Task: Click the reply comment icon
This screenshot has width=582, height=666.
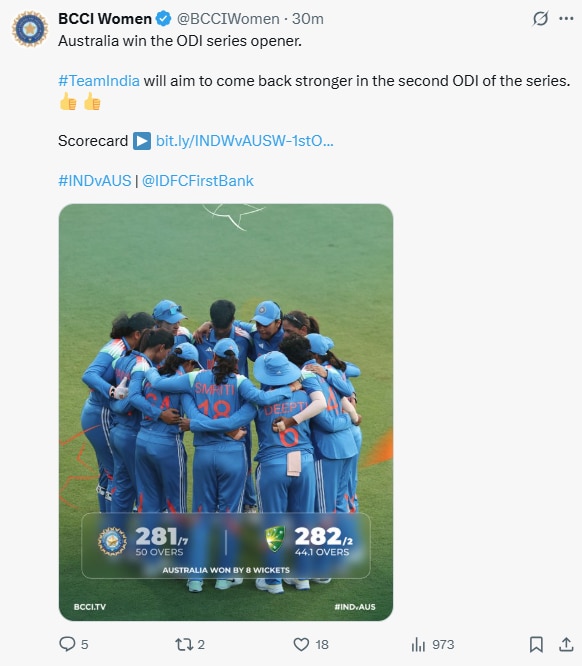Action: click(67, 644)
